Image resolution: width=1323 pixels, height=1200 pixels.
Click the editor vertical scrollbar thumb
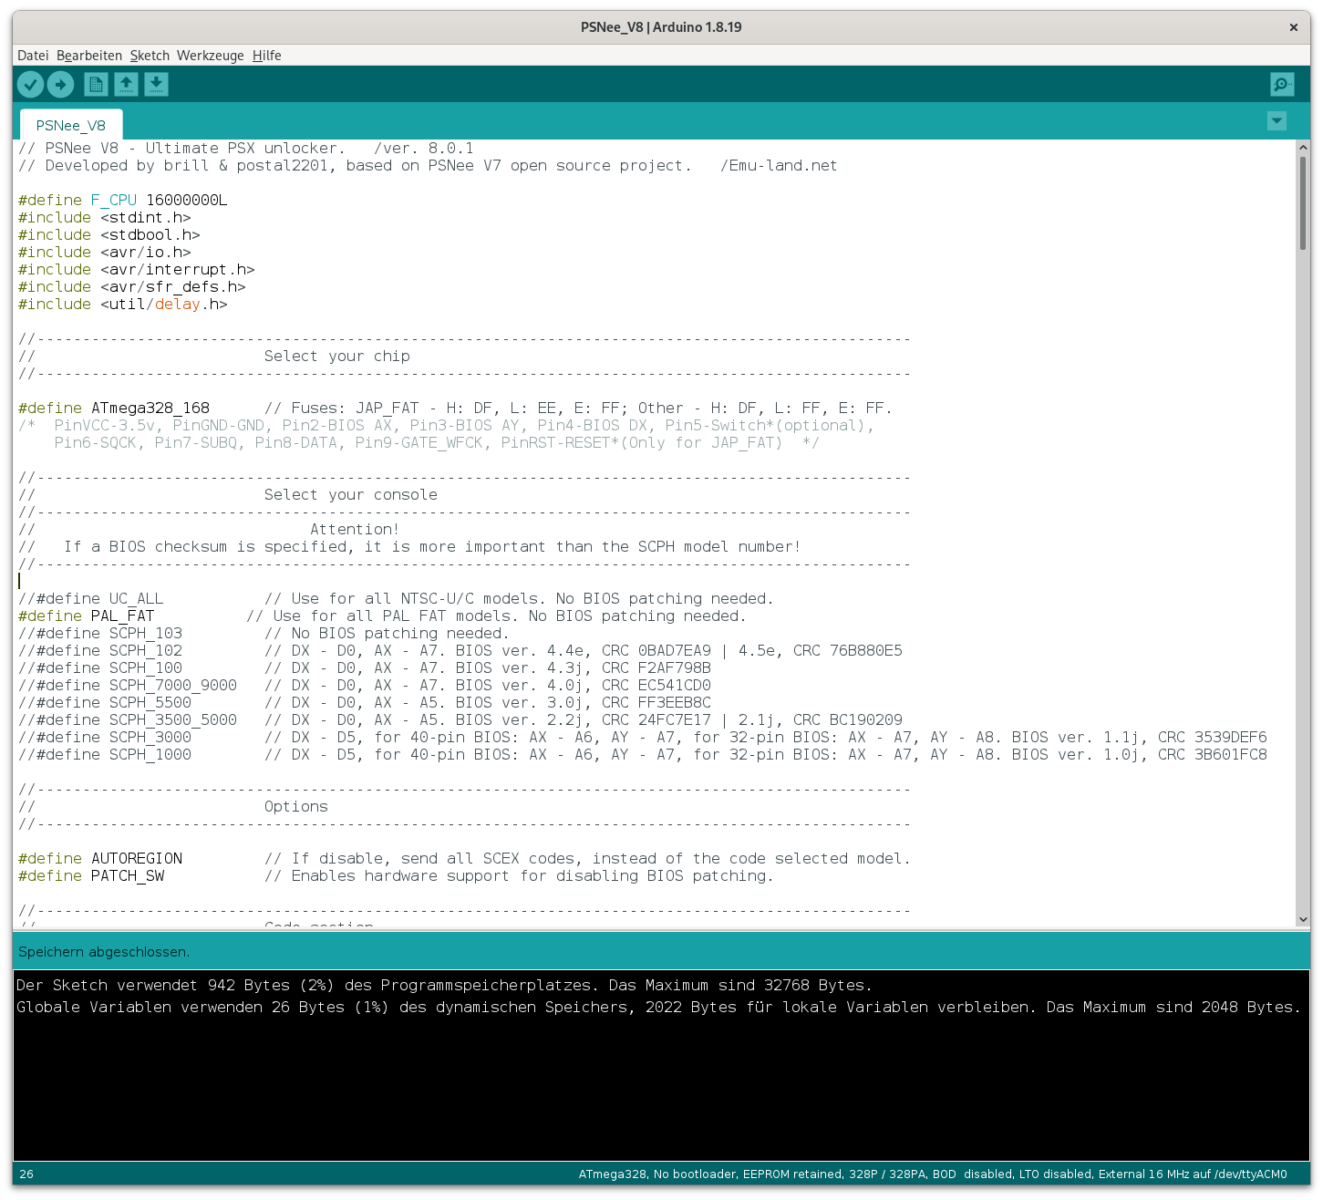click(x=1303, y=203)
